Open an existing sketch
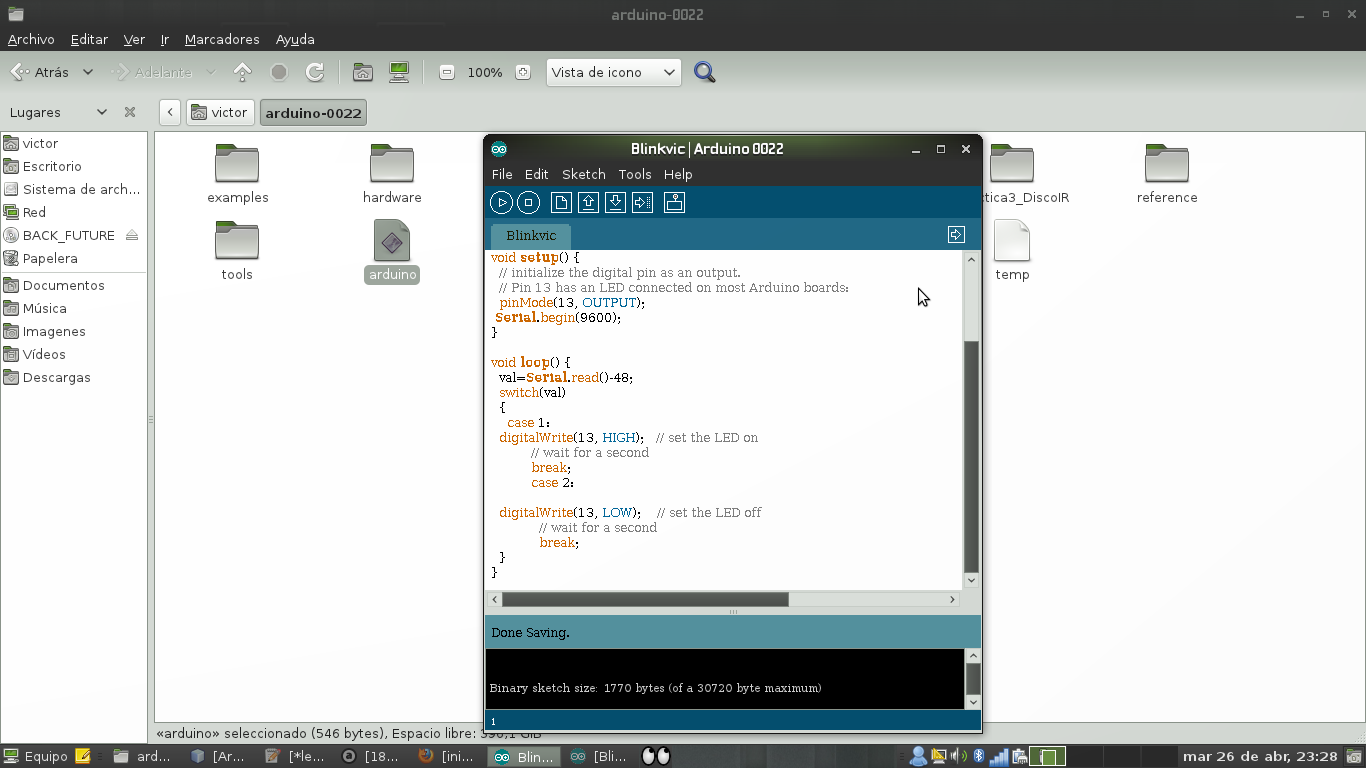 588,202
